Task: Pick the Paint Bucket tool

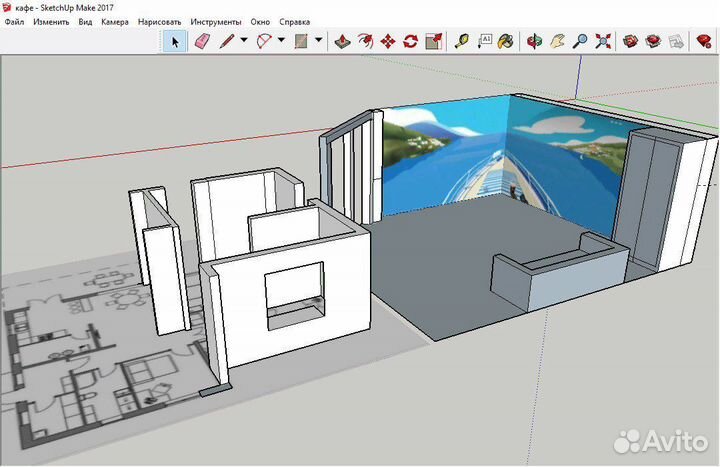Action: click(507, 41)
